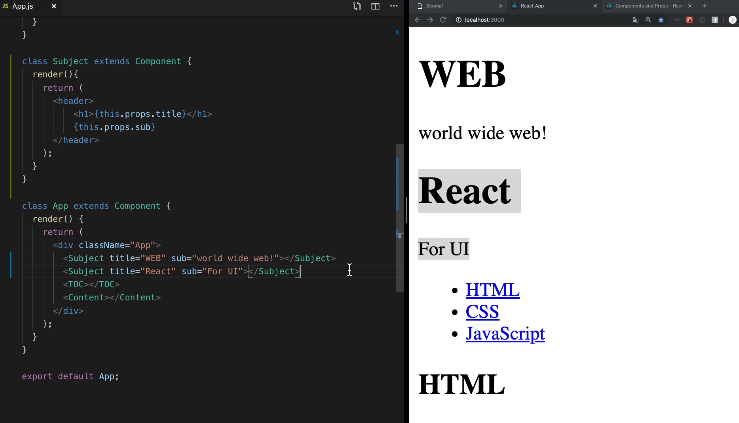
Task: Click the highlighted 'For UI' text
Action: click(x=443, y=249)
